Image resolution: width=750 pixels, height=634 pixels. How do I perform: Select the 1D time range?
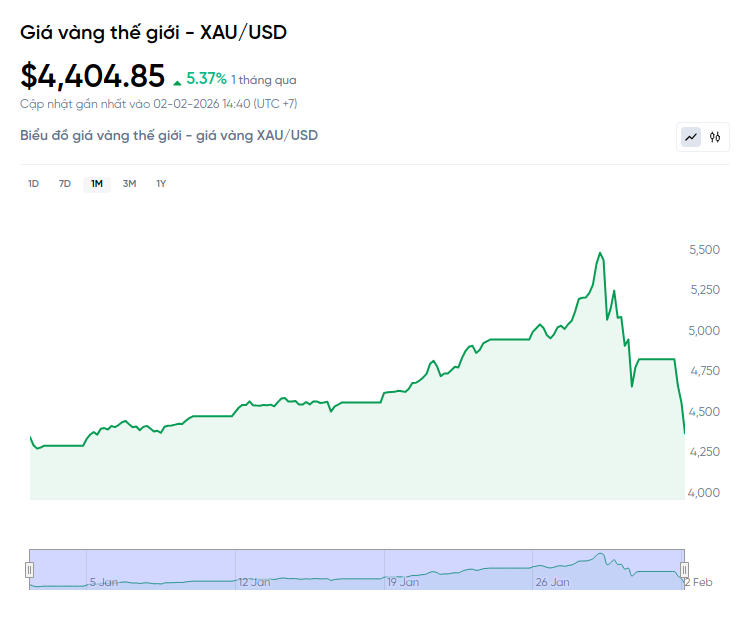(33, 184)
